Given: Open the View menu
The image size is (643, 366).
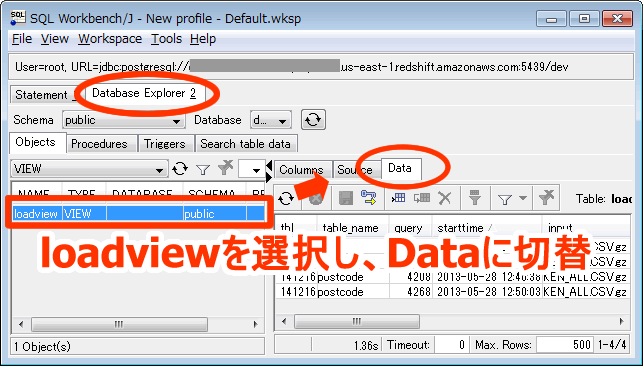Looking at the screenshot, I should point(55,39).
